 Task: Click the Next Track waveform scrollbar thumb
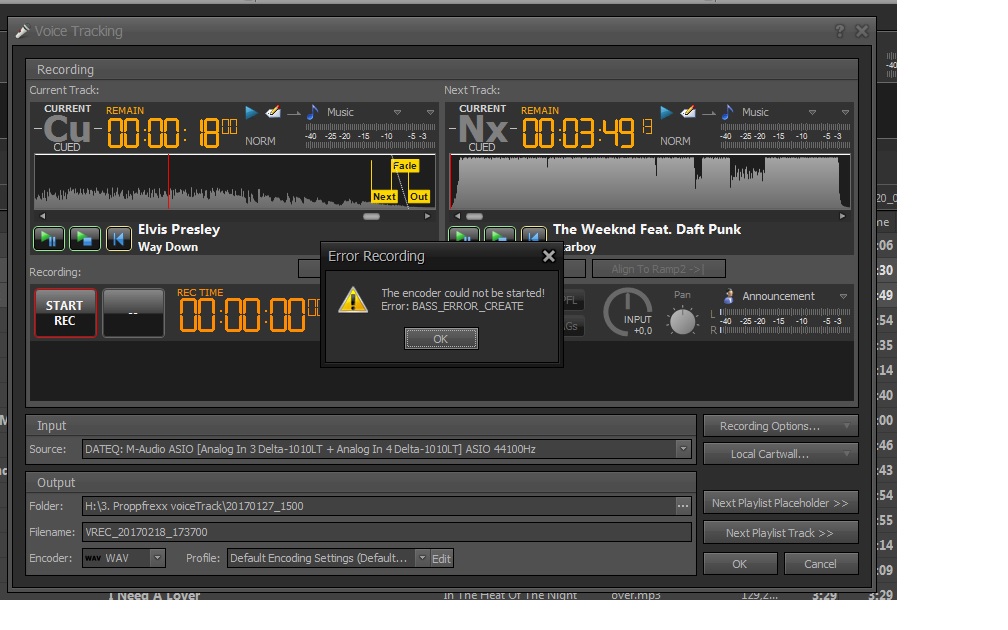pos(474,217)
